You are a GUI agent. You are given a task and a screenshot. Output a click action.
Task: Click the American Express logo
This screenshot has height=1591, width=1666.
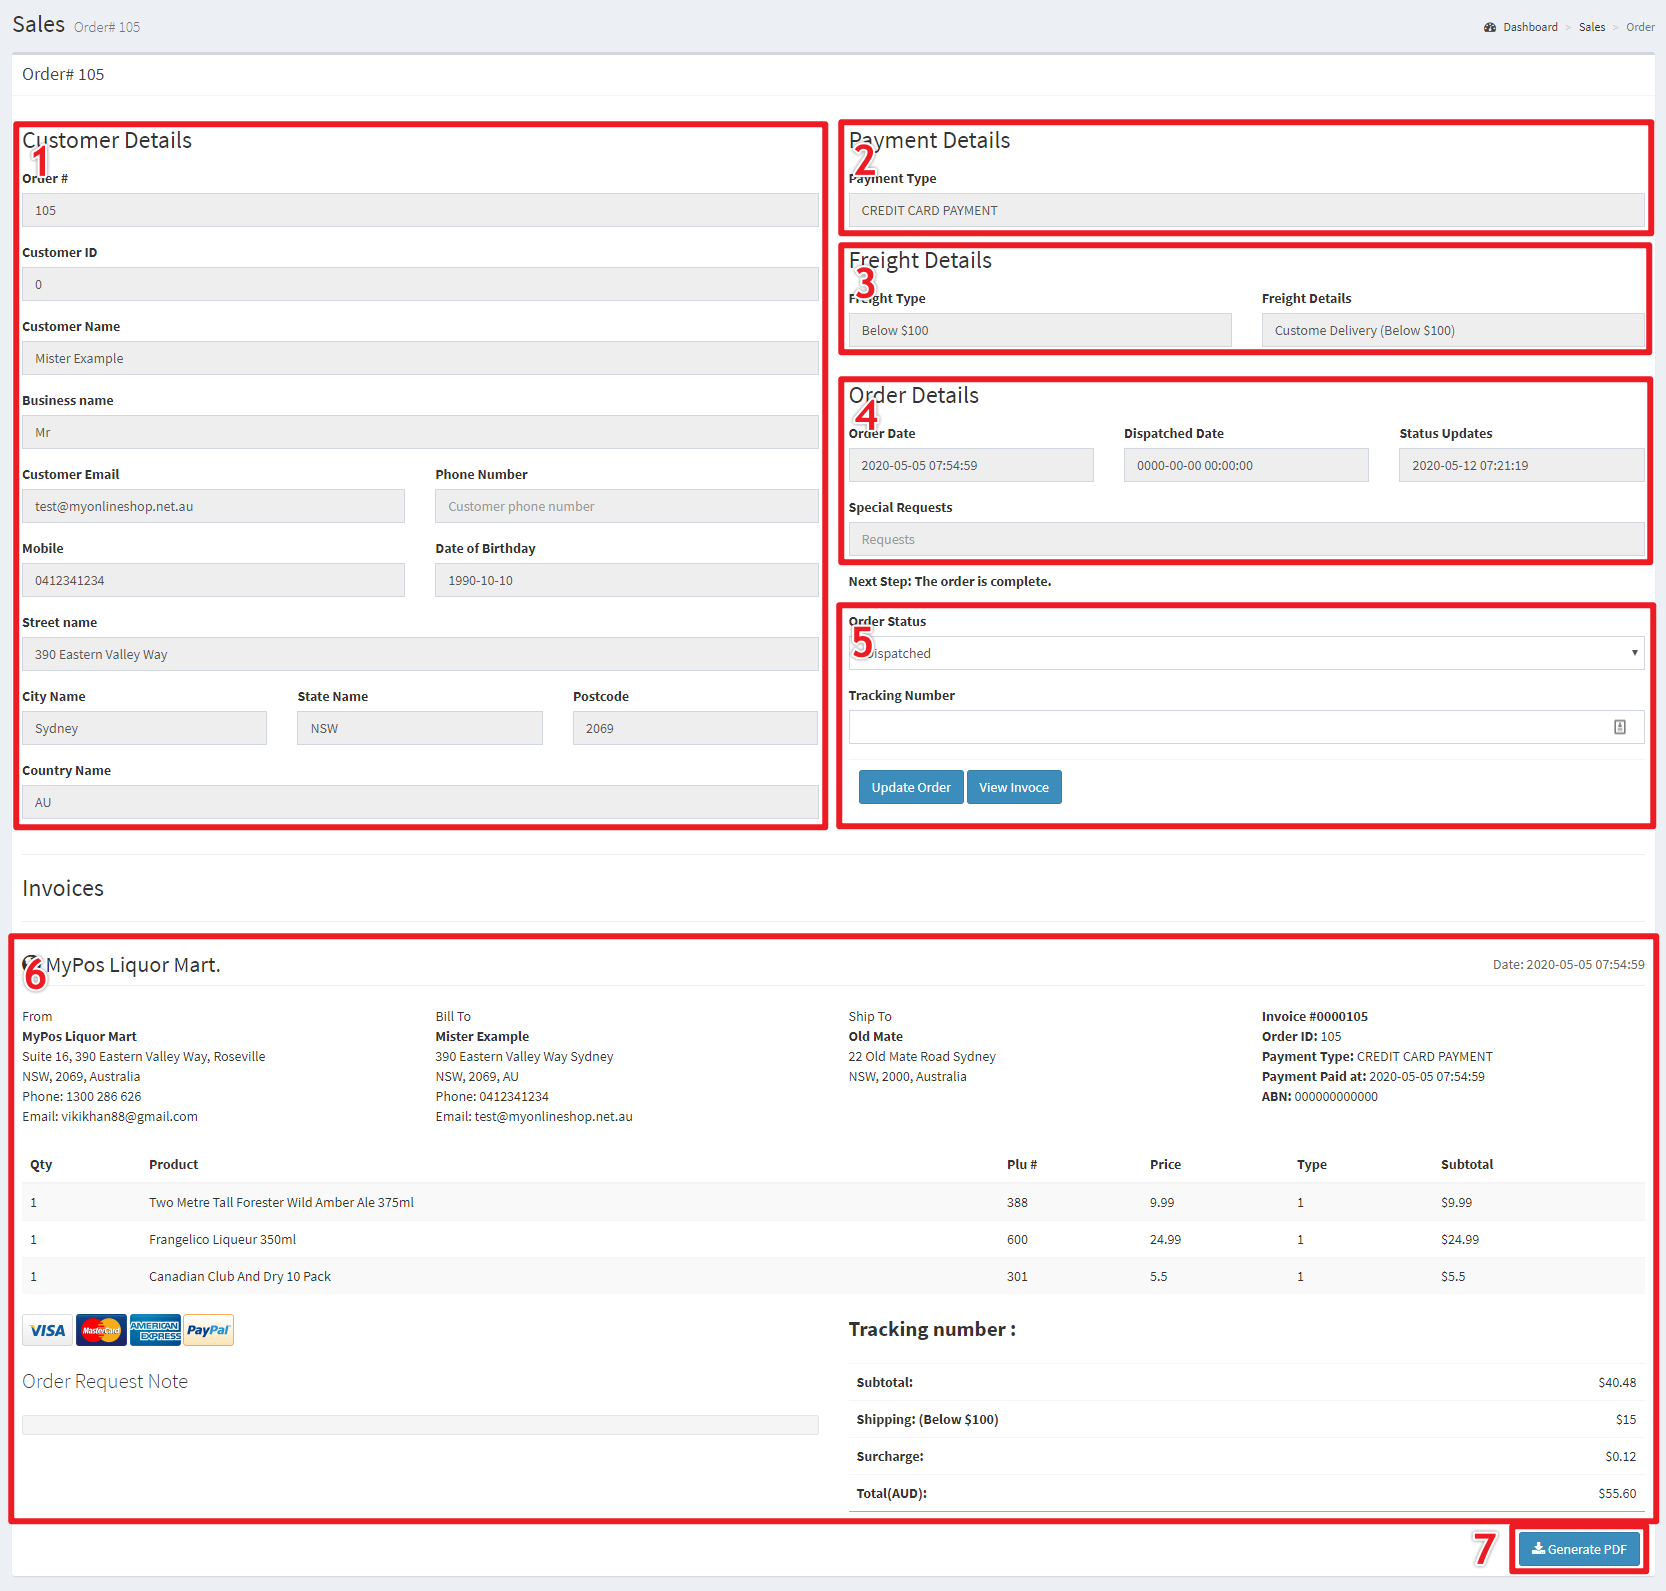point(155,1330)
